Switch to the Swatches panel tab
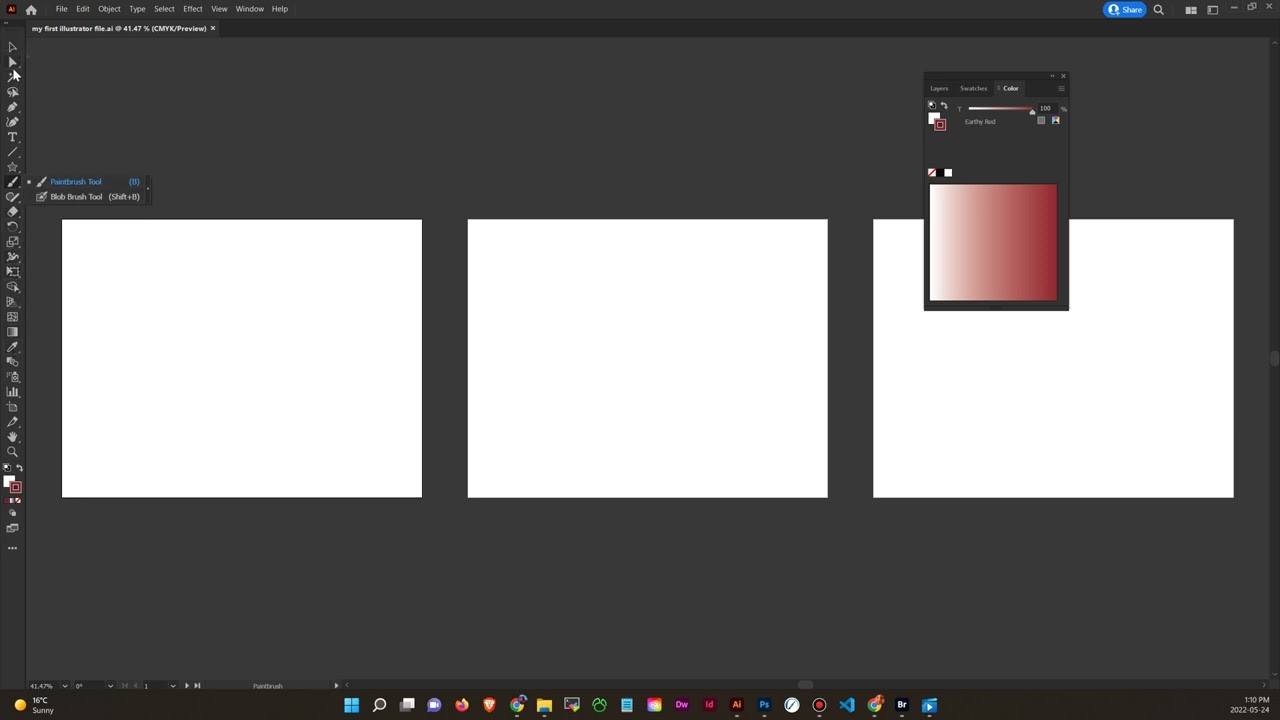The width and height of the screenshot is (1280, 720). [973, 88]
